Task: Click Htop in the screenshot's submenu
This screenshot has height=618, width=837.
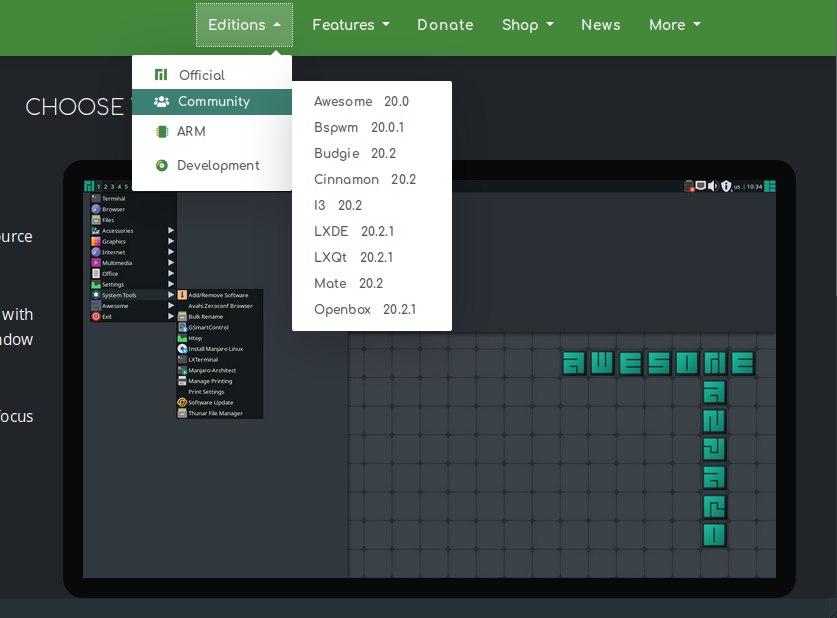Action: click(219, 338)
